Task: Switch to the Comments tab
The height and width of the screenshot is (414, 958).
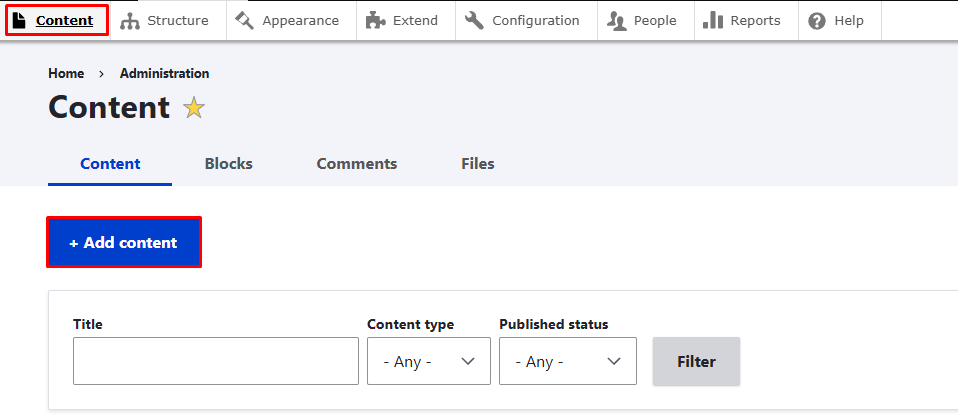Action: point(357,164)
